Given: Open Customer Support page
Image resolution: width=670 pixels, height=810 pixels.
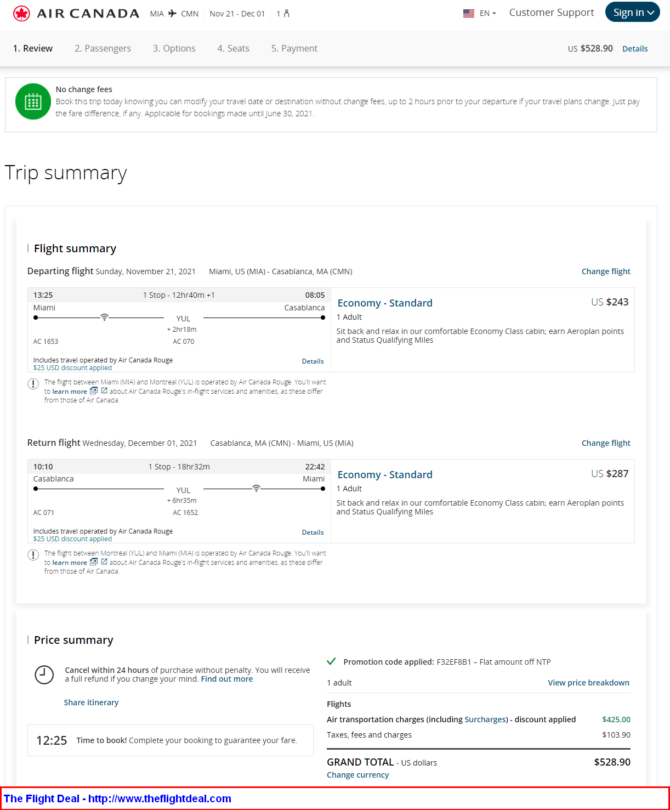Looking at the screenshot, I should 551,12.
